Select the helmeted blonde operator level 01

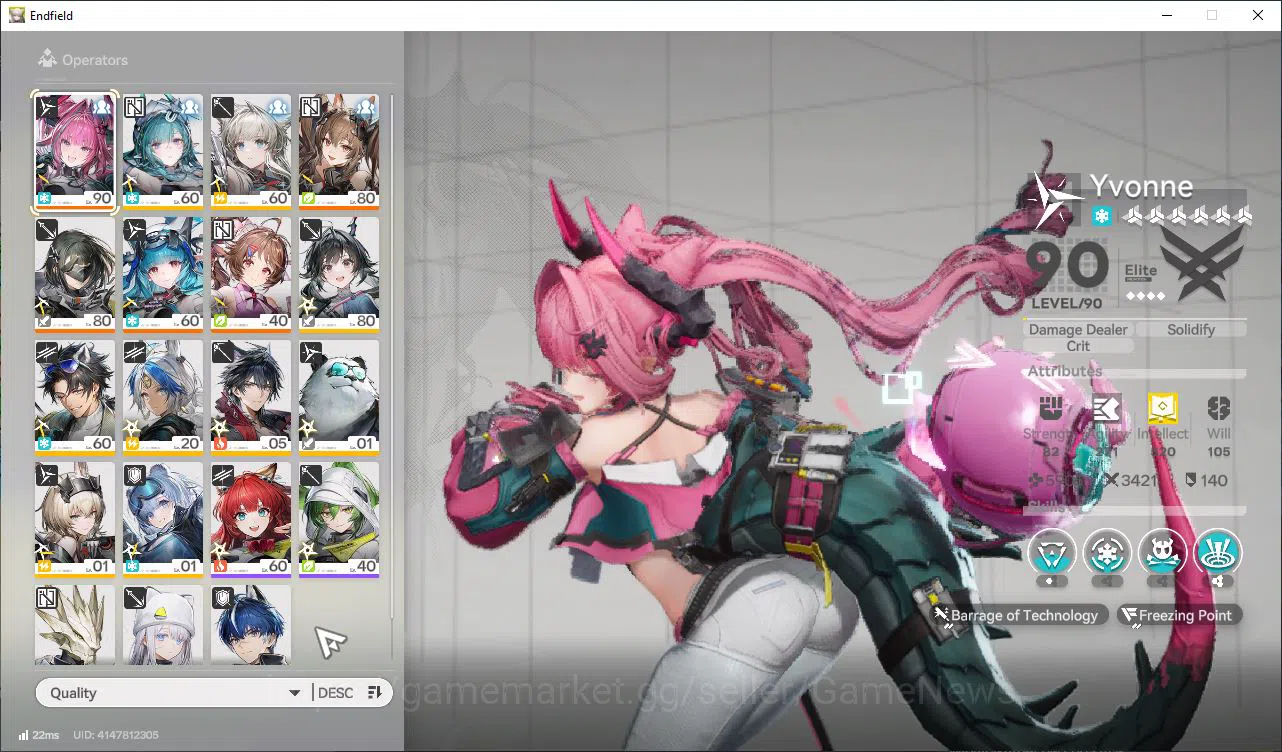click(75, 520)
